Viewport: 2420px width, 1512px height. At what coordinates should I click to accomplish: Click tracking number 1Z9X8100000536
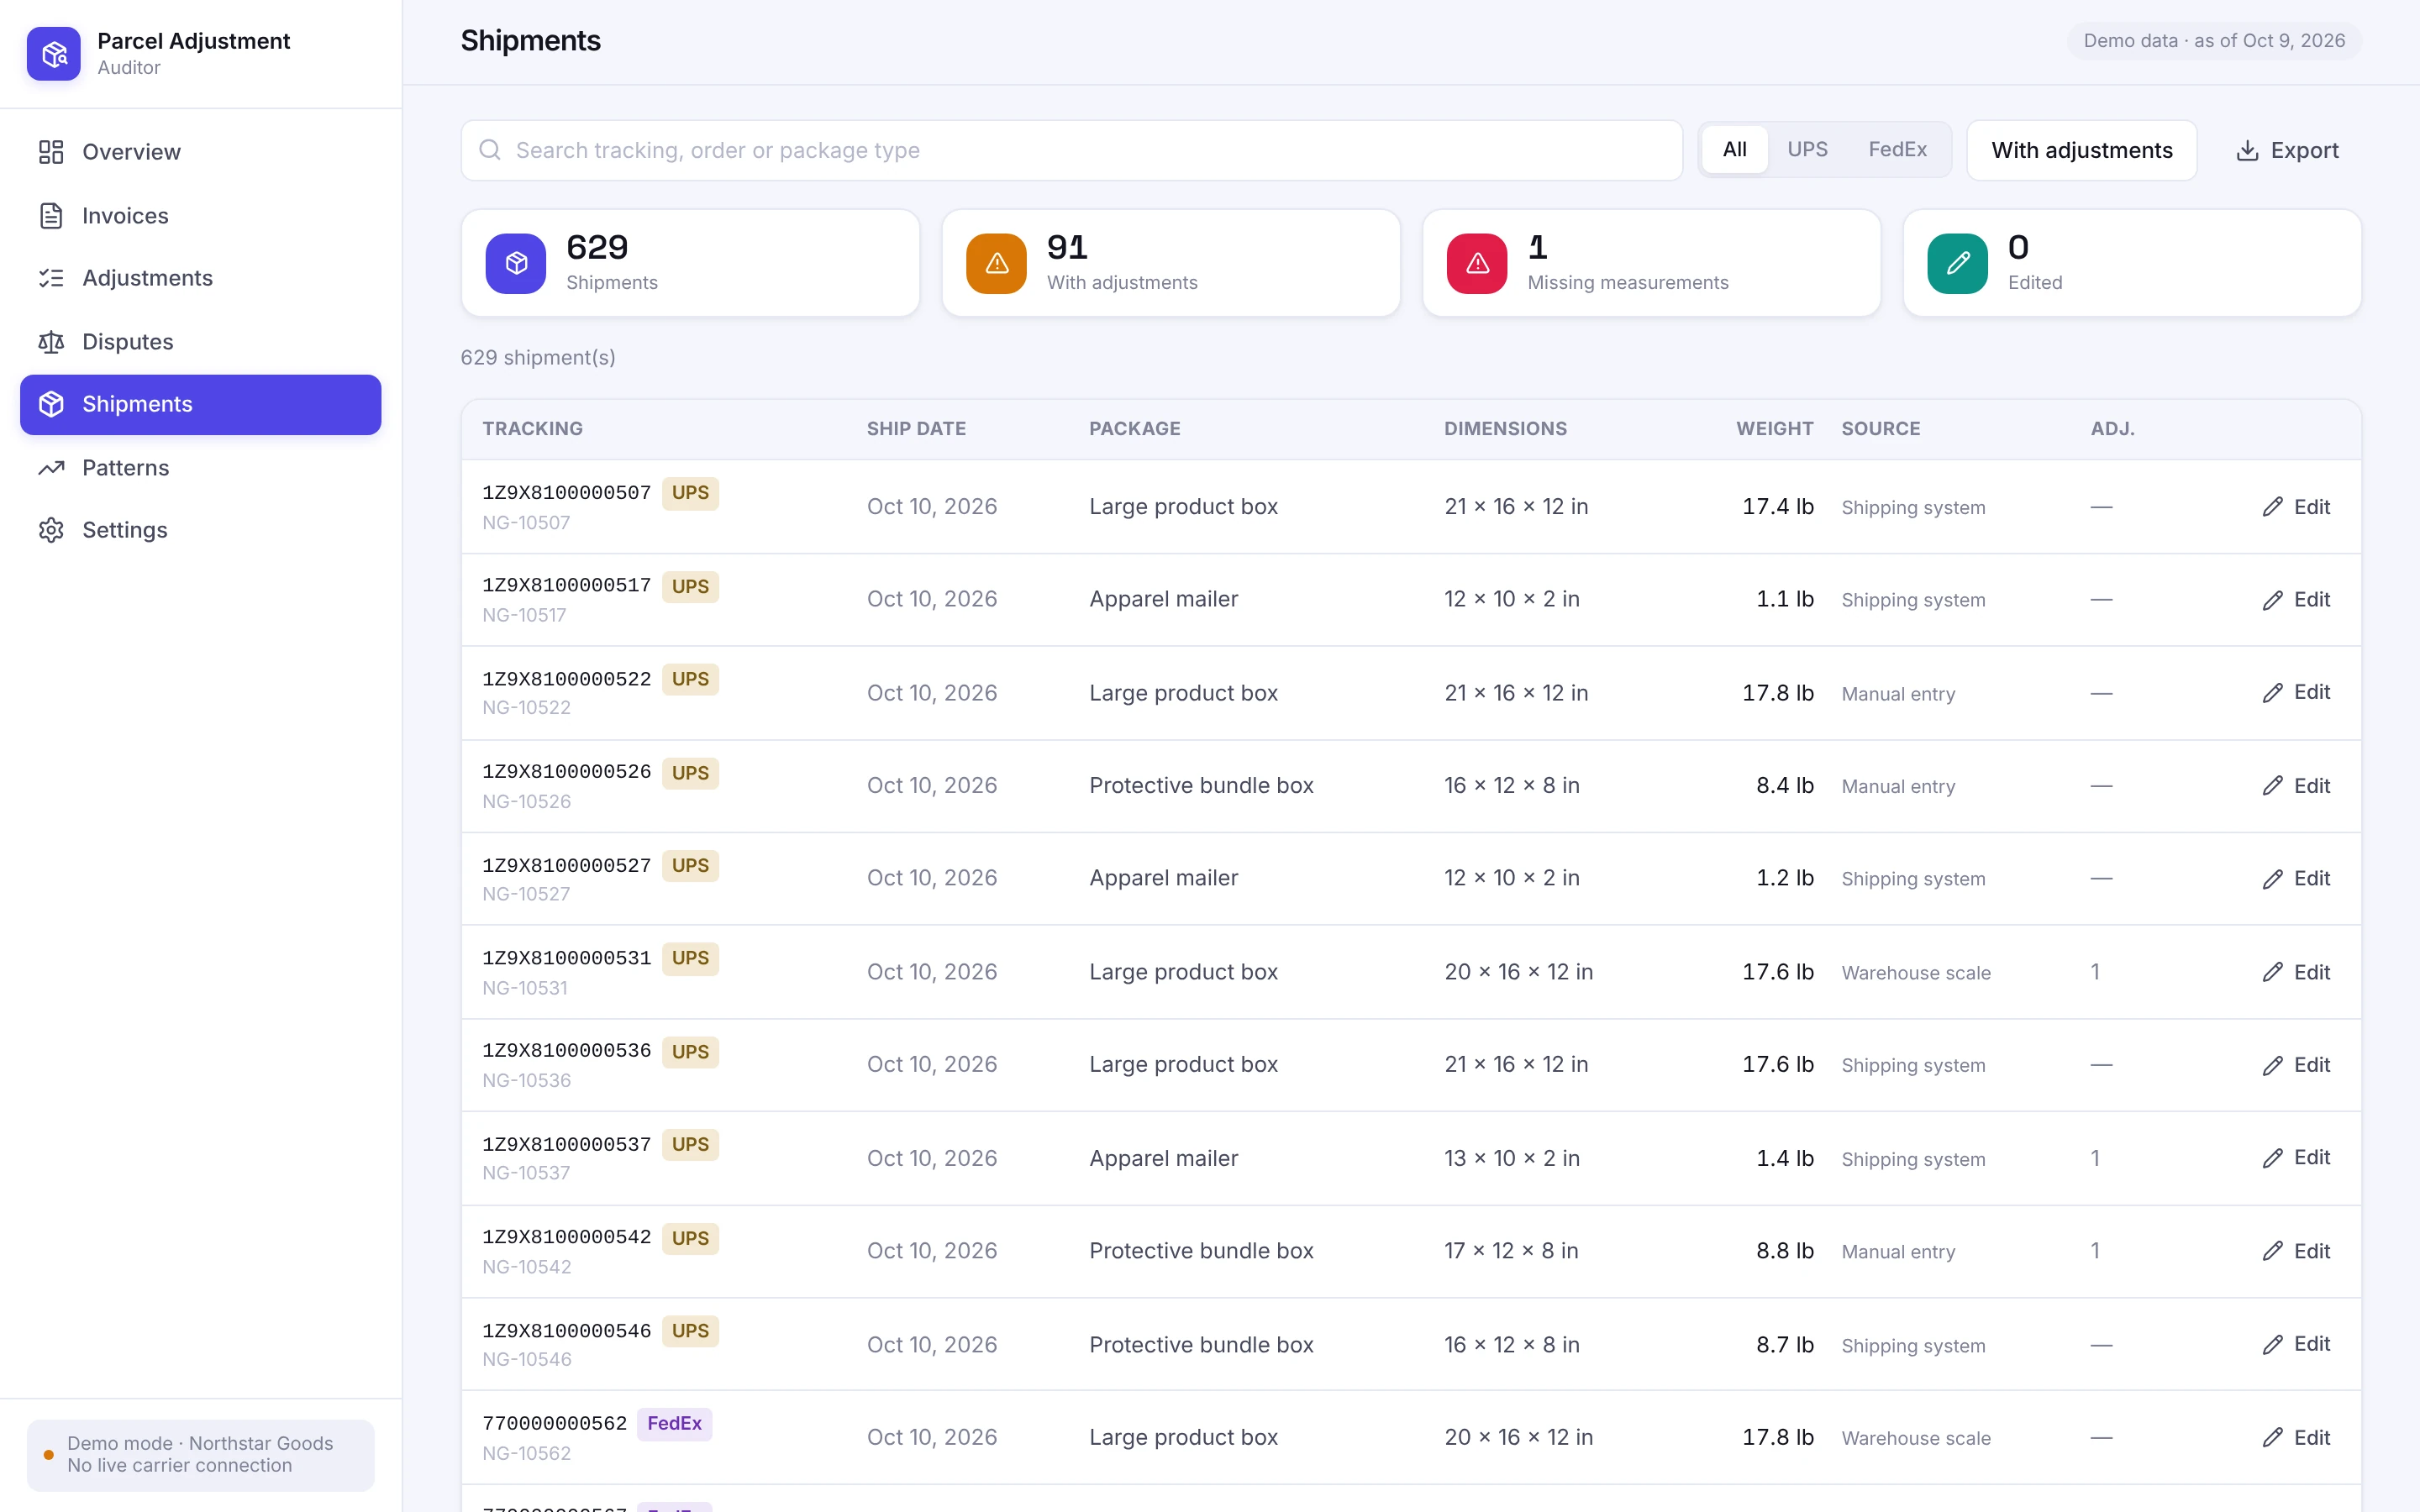coord(566,1051)
